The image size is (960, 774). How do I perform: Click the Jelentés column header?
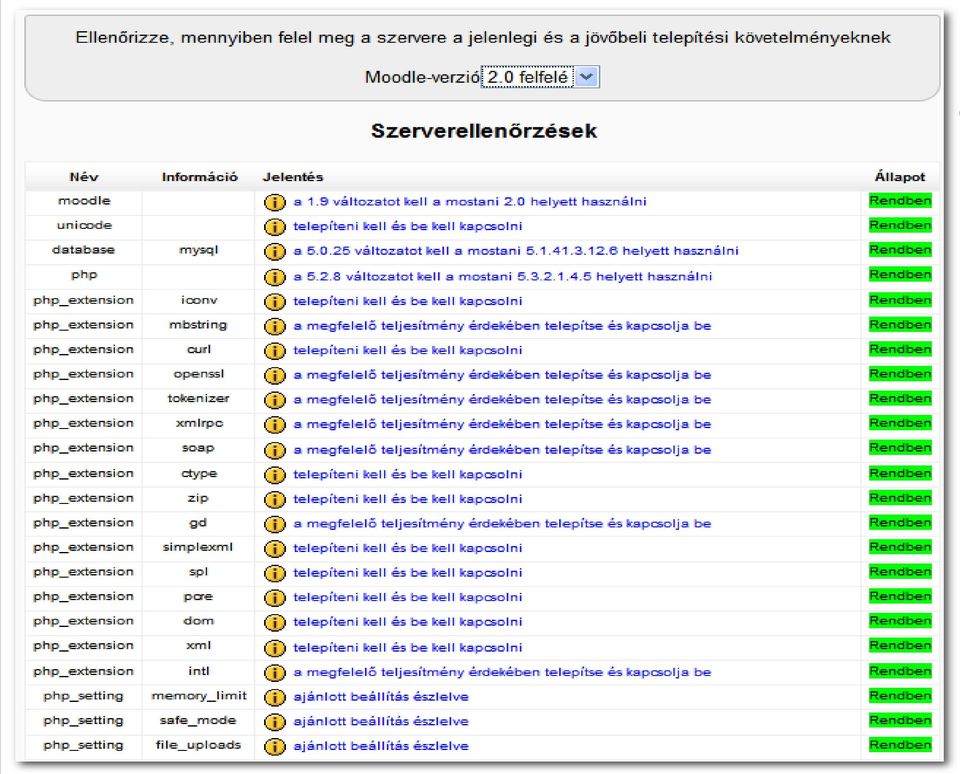click(x=293, y=177)
